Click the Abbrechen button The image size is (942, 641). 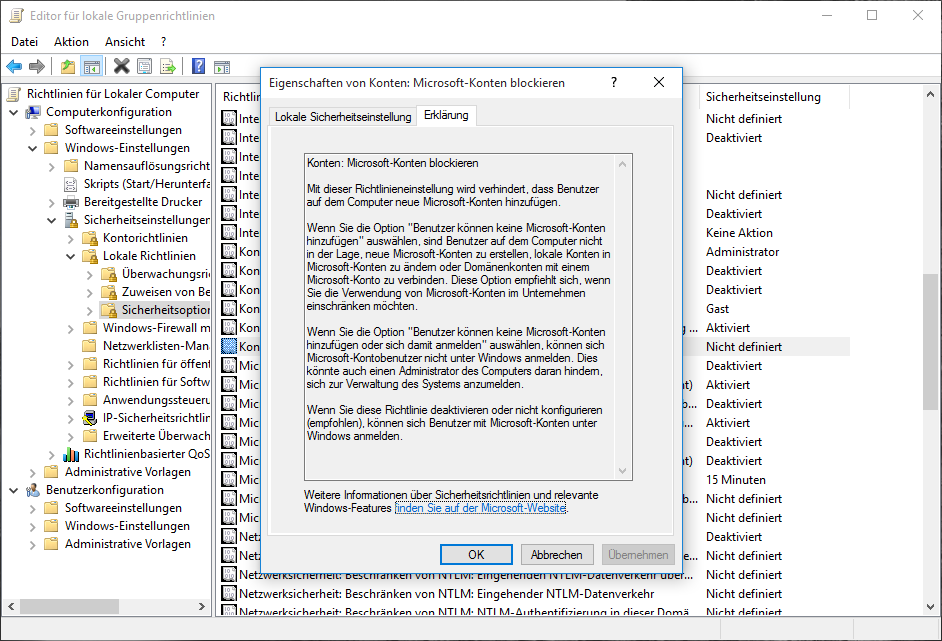(x=556, y=554)
